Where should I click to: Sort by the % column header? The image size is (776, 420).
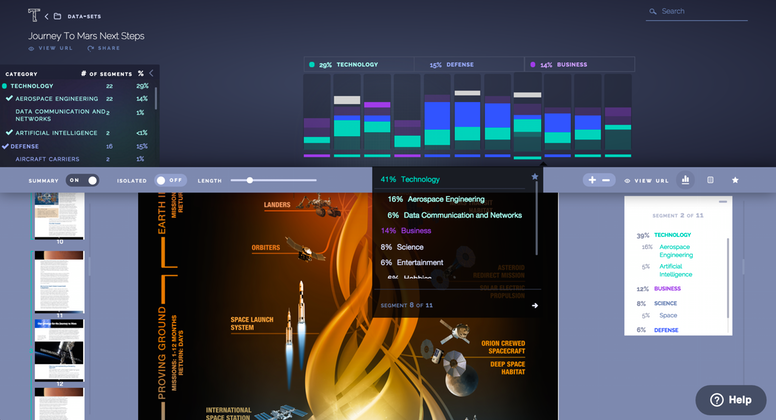point(141,73)
